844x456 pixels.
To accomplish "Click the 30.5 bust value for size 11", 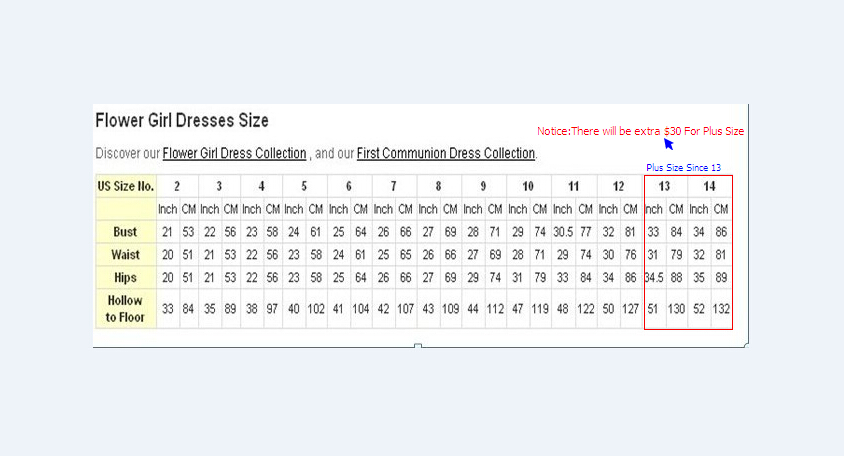I will click(x=563, y=232).
